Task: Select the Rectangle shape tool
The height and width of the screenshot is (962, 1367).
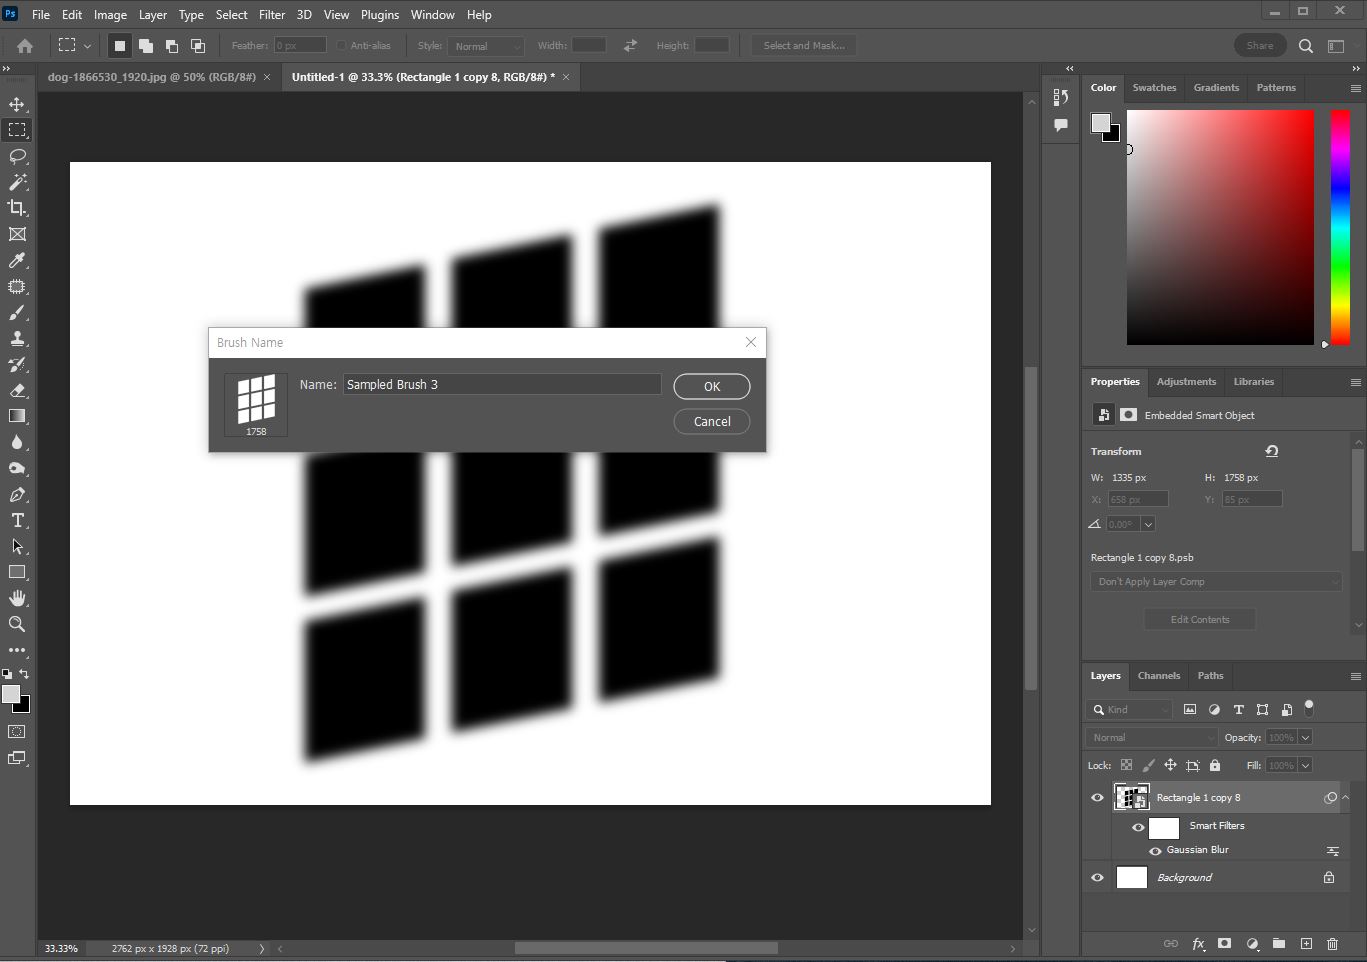Action: 17,572
